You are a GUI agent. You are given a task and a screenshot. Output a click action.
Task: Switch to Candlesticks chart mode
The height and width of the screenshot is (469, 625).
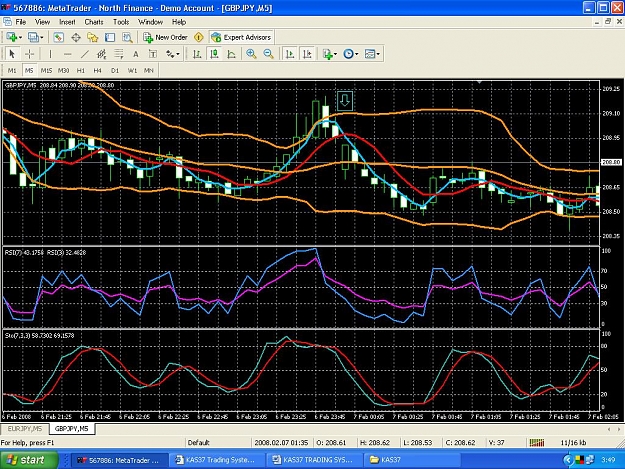[x=214, y=54]
